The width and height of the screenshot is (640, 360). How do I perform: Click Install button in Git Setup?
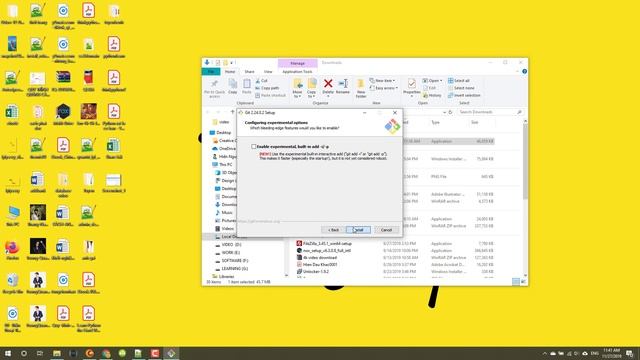[x=358, y=230]
